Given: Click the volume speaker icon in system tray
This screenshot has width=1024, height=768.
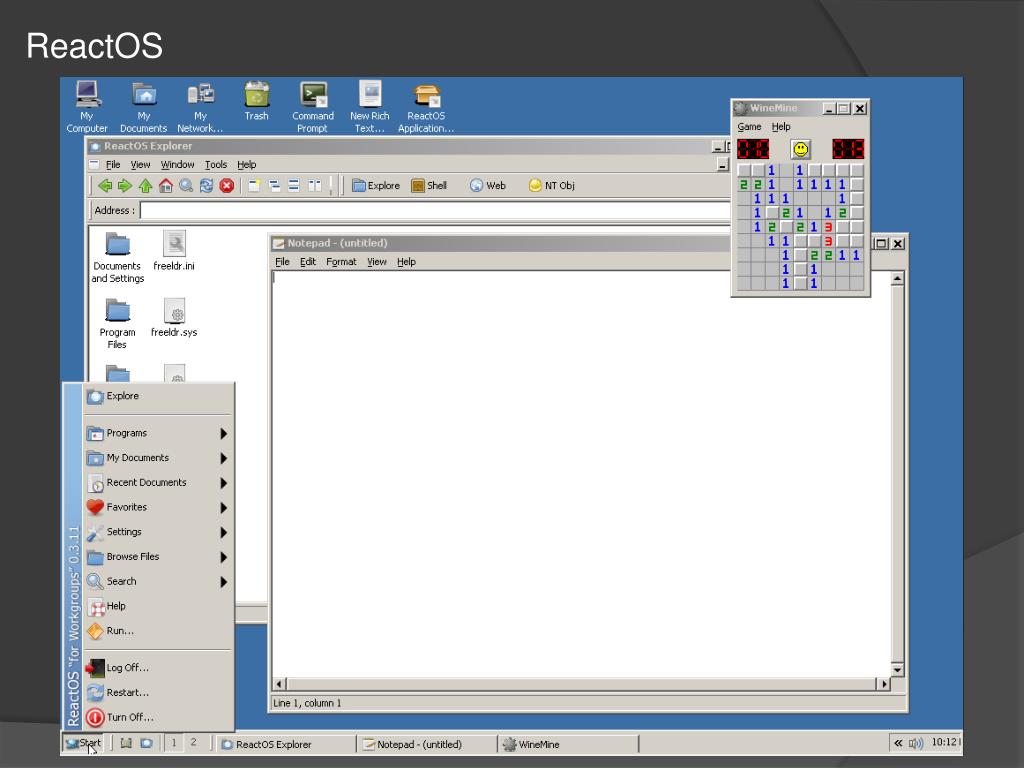Looking at the screenshot, I should [916, 743].
